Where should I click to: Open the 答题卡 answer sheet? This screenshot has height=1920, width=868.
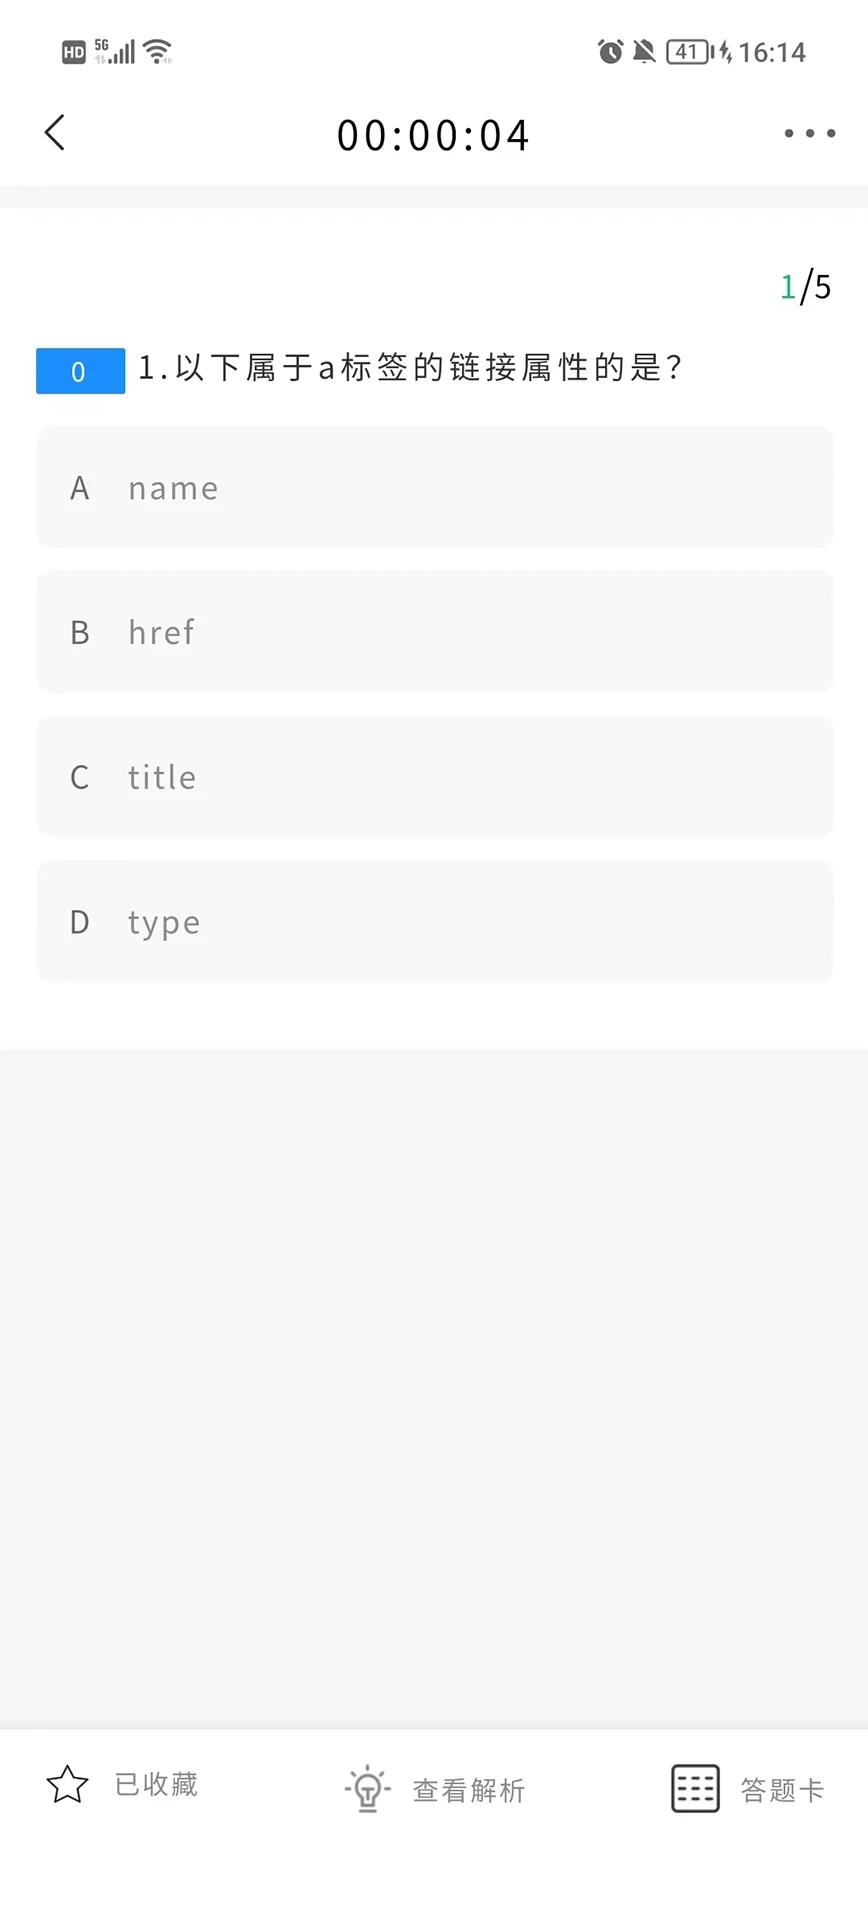[782, 1790]
